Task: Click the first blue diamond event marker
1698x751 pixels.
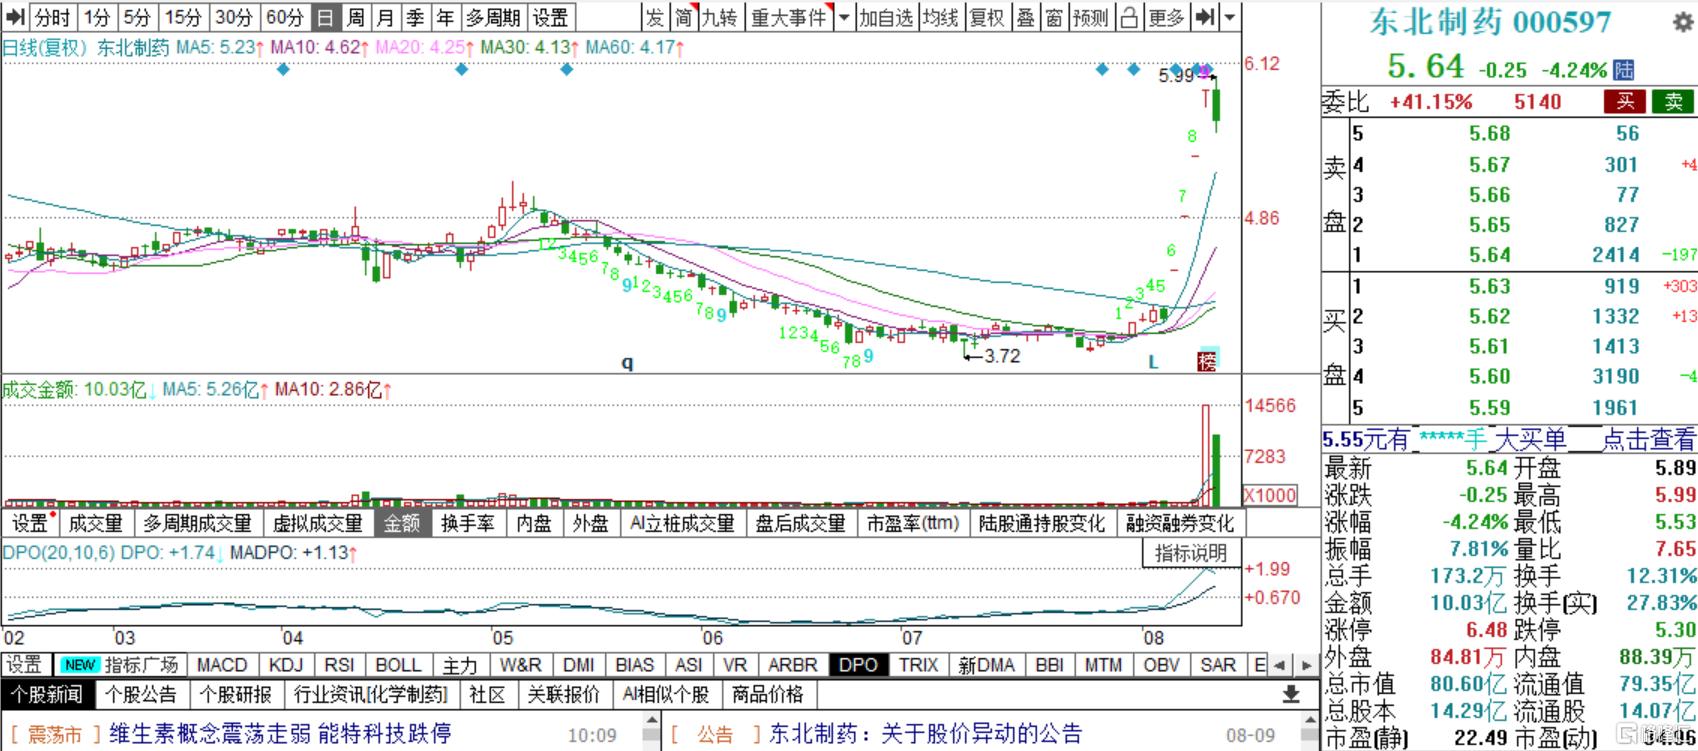Action: [x=284, y=69]
